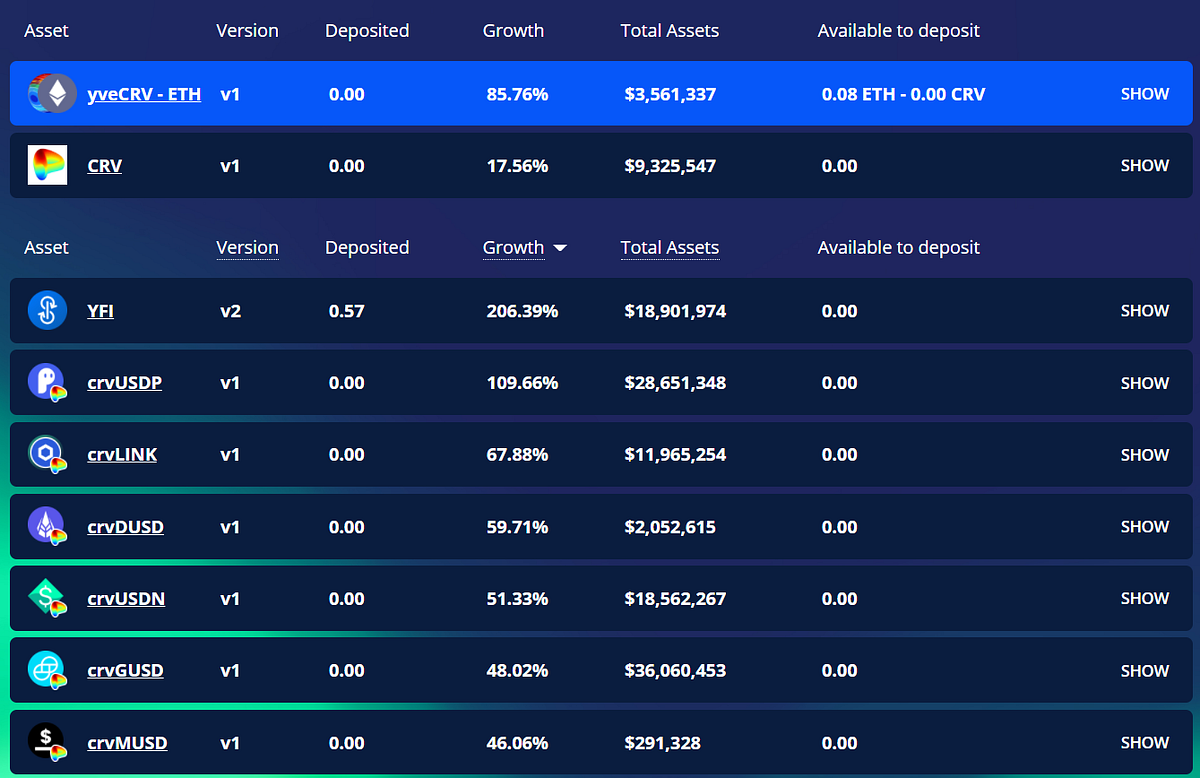
Task: Click total assets $18,562,267
Action: pos(675,599)
